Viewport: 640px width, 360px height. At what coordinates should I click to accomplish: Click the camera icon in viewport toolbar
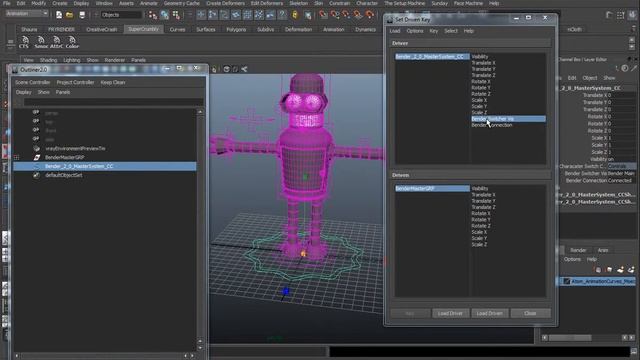[x=227, y=69]
